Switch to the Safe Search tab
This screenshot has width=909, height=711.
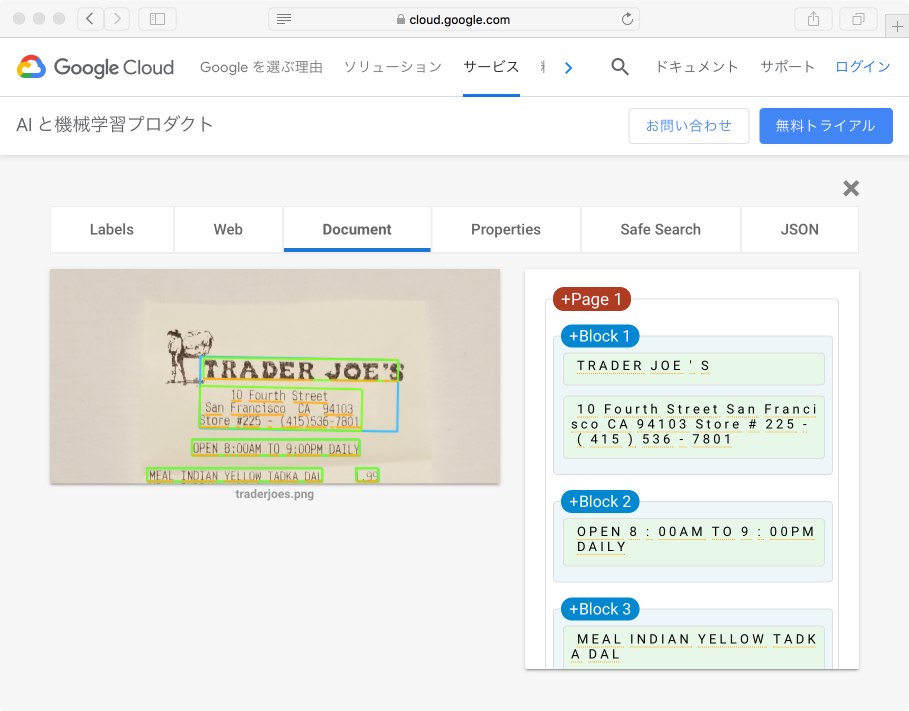coord(660,230)
